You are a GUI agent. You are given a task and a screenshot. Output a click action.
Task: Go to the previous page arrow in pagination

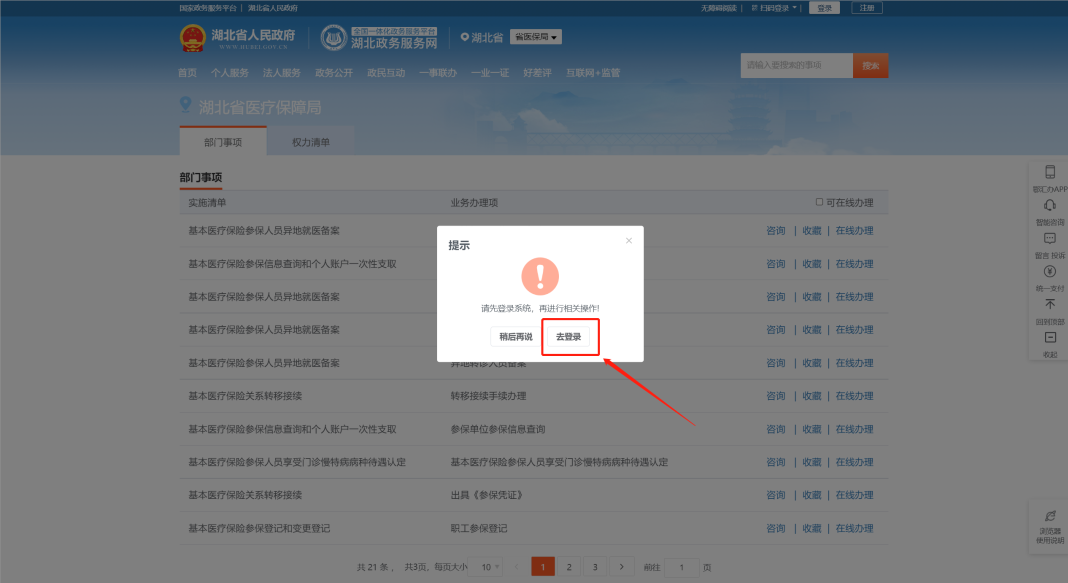coord(516,567)
